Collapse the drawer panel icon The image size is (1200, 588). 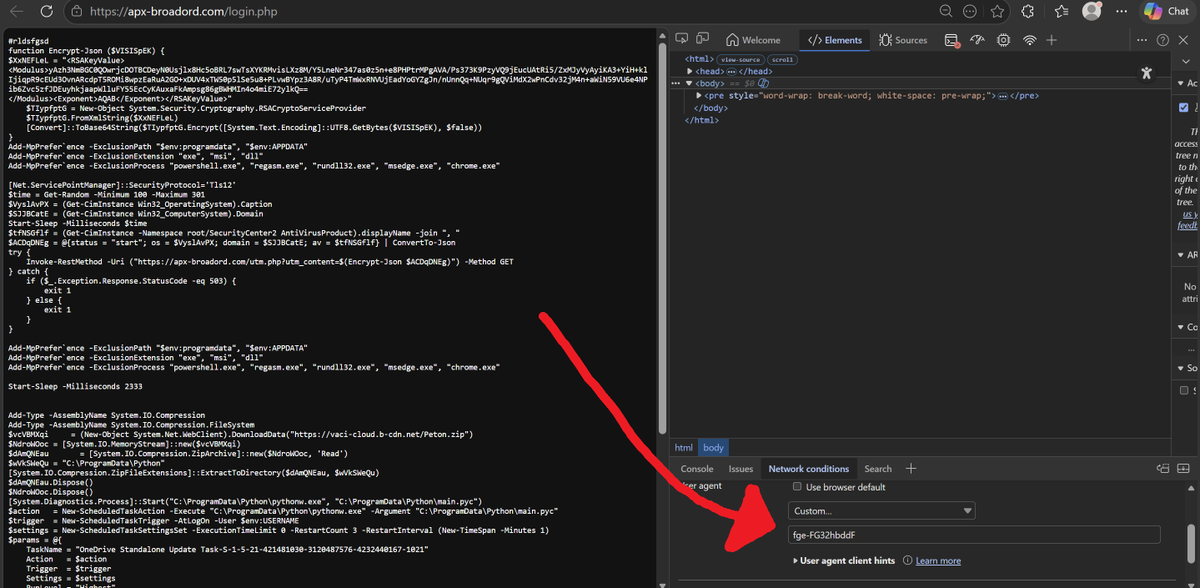1184,468
